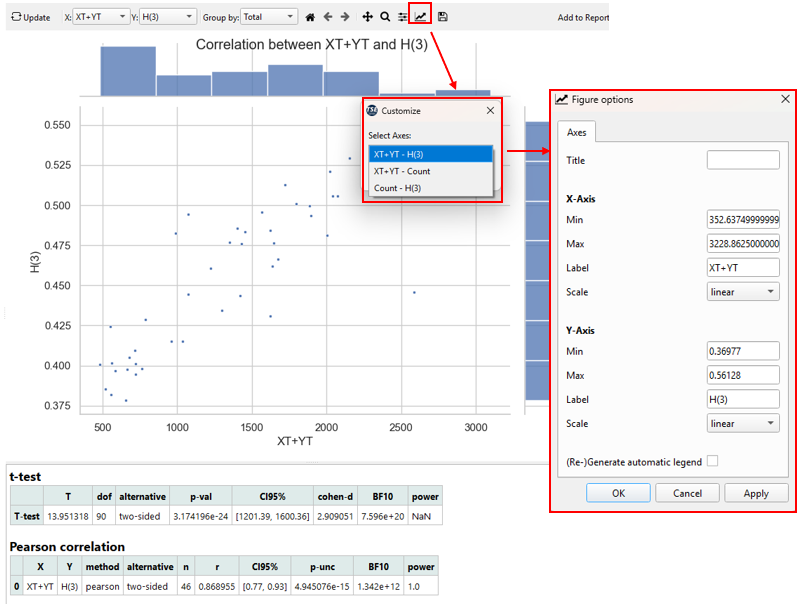Go back to previous view
The width and height of the screenshot is (811, 604).
point(328,17)
